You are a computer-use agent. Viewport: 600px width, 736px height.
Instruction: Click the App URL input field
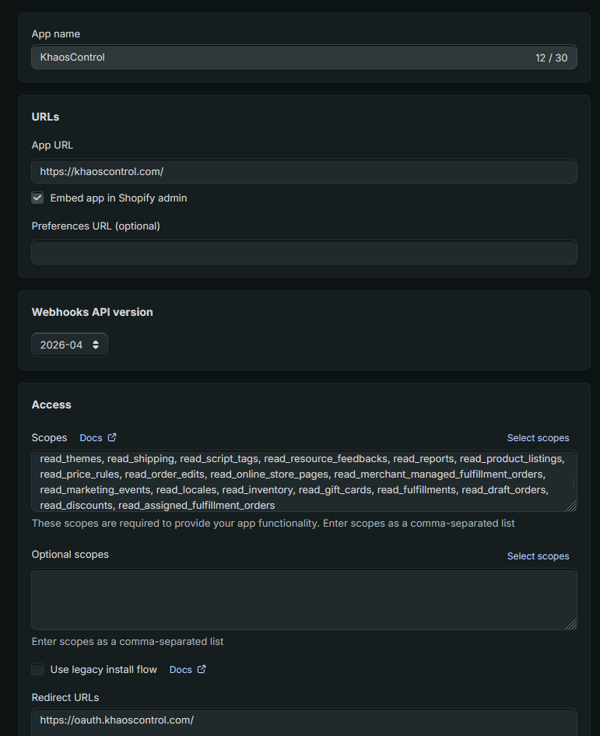tap(304, 171)
